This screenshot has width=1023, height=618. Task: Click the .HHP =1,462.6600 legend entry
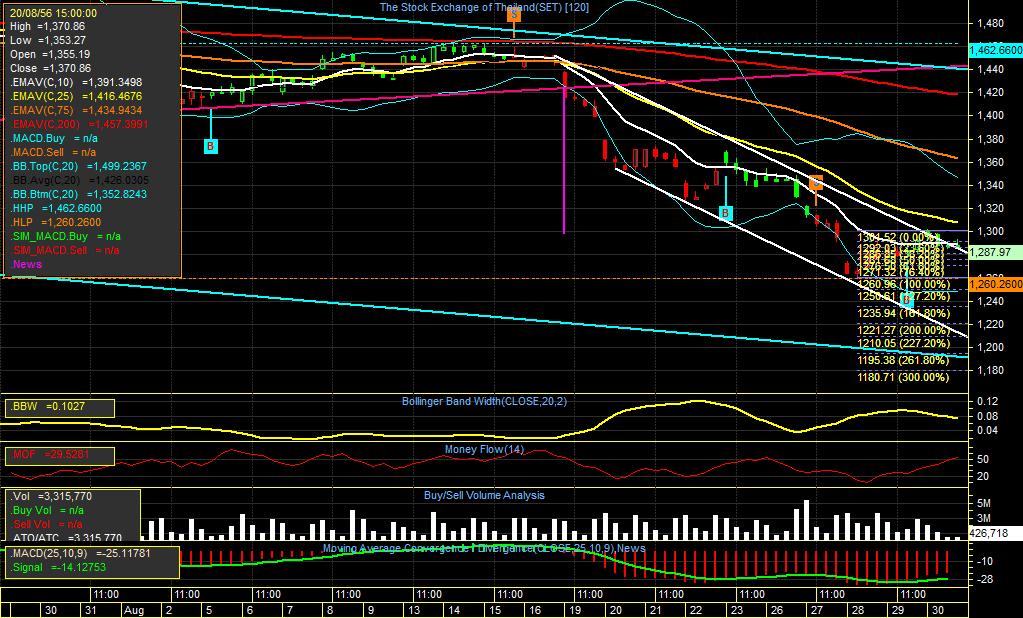point(55,208)
